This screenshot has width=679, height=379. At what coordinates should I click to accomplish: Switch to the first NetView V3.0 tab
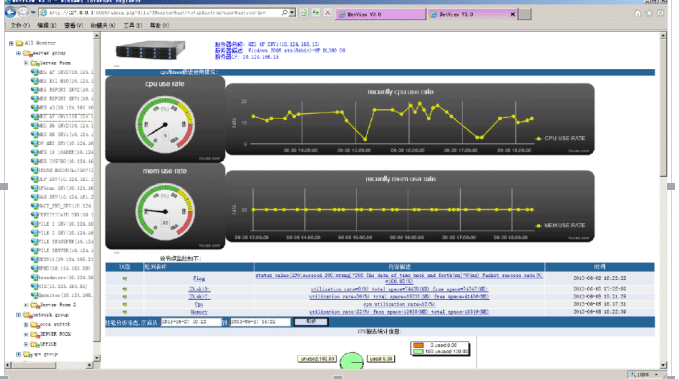[380, 14]
